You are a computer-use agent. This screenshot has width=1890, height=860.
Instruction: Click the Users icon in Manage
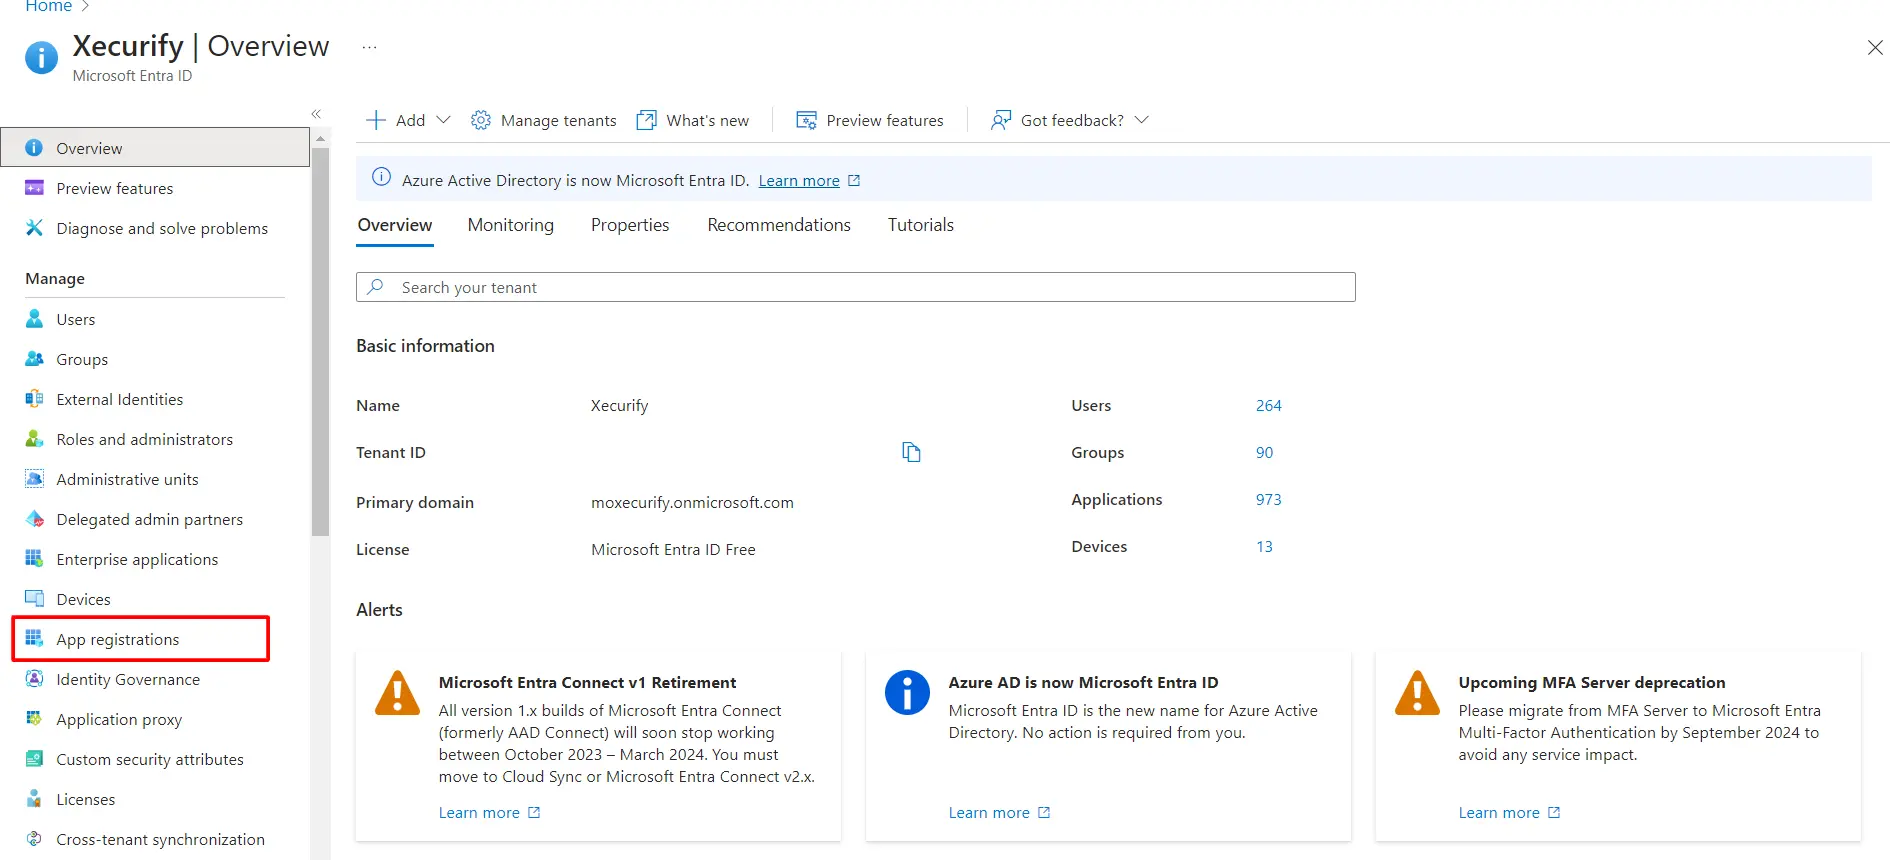(x=34, y=319)
